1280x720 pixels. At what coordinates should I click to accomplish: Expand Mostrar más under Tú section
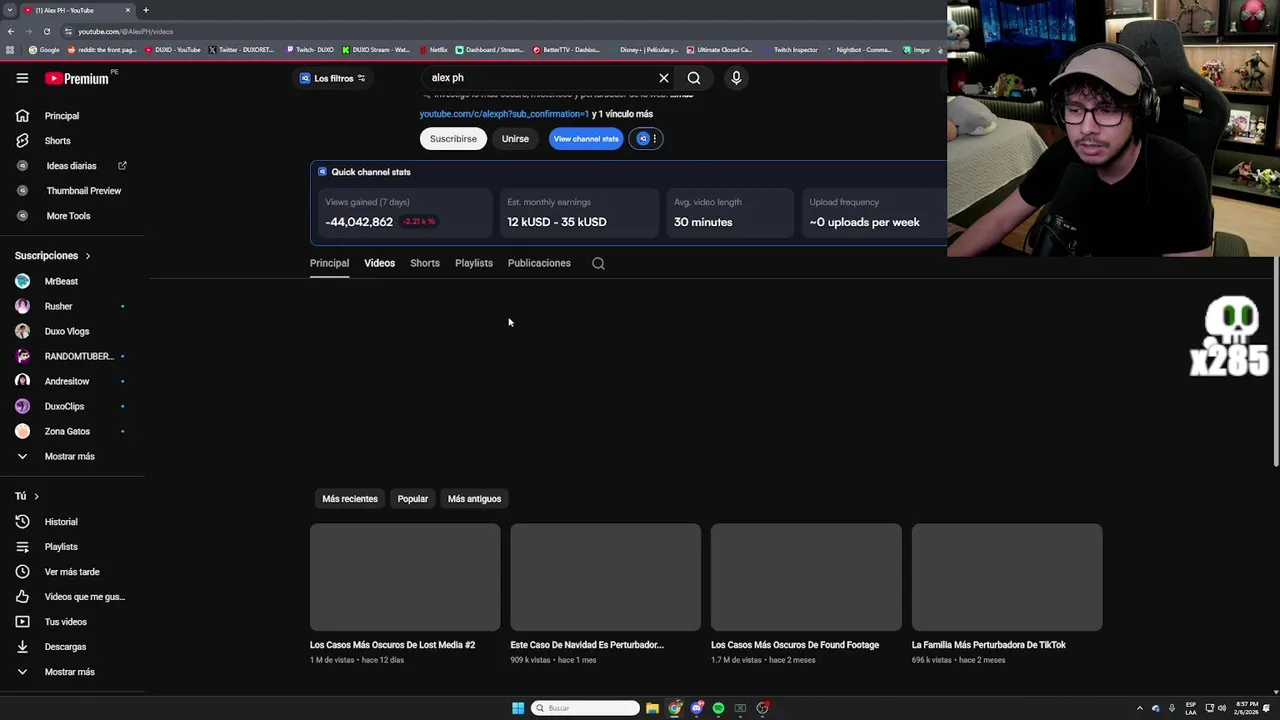pyautogui.click(x=72, y=672)
